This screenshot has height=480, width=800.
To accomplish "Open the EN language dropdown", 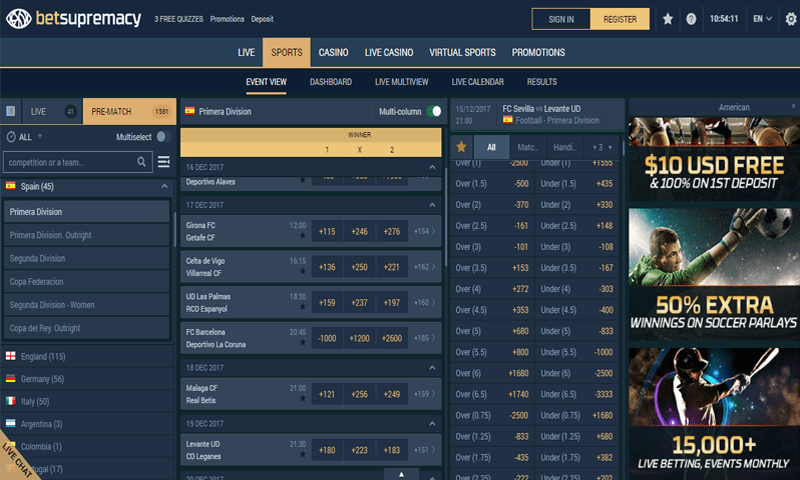I will coord(763,19).
